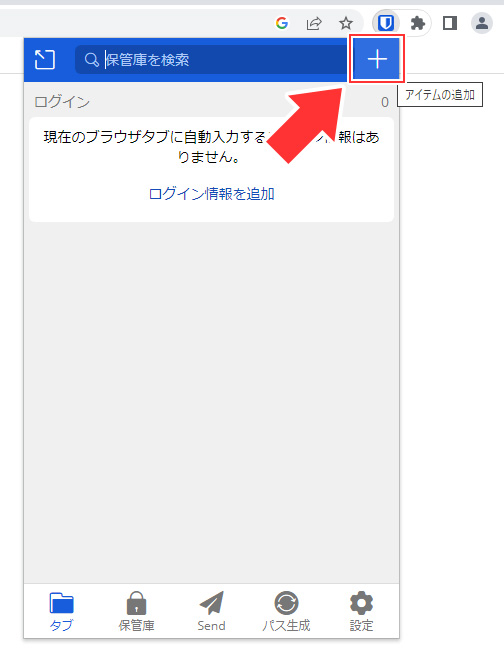Open the Chrome extensions puzzle menu

click(417, 23)
